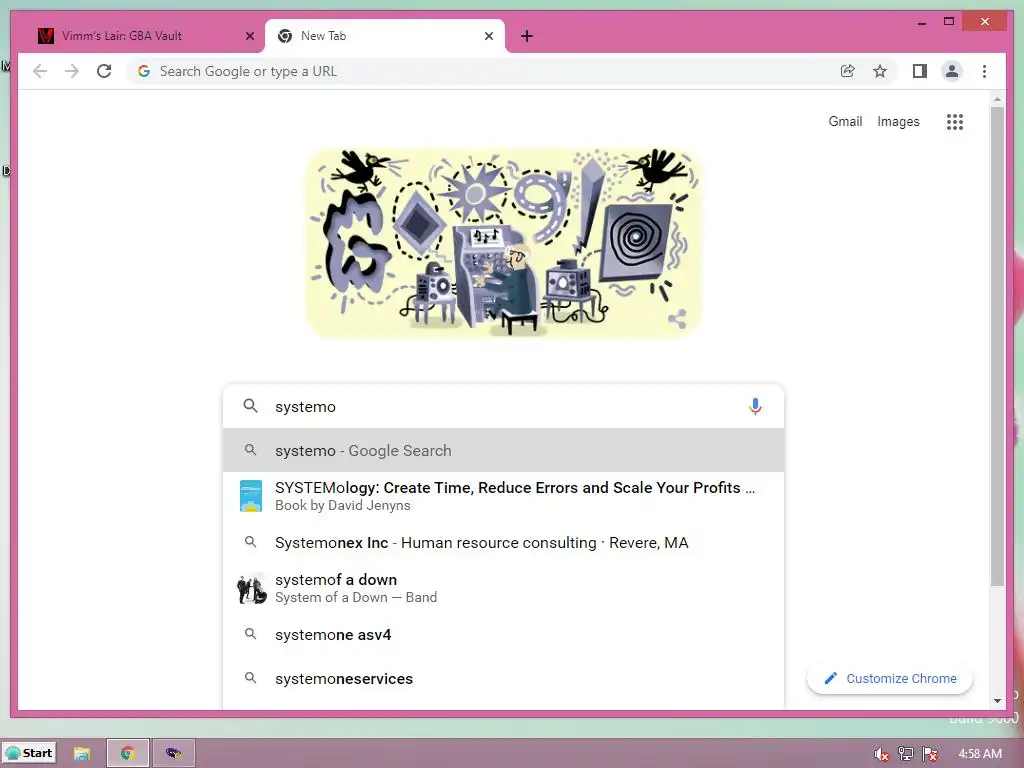Click the Google Doodle image
The image size is (1024, 768).
tap(504, 243)
